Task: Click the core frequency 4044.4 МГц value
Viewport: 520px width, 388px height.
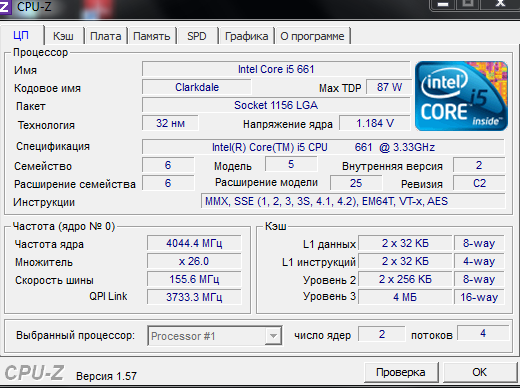Action: [194, 243]
